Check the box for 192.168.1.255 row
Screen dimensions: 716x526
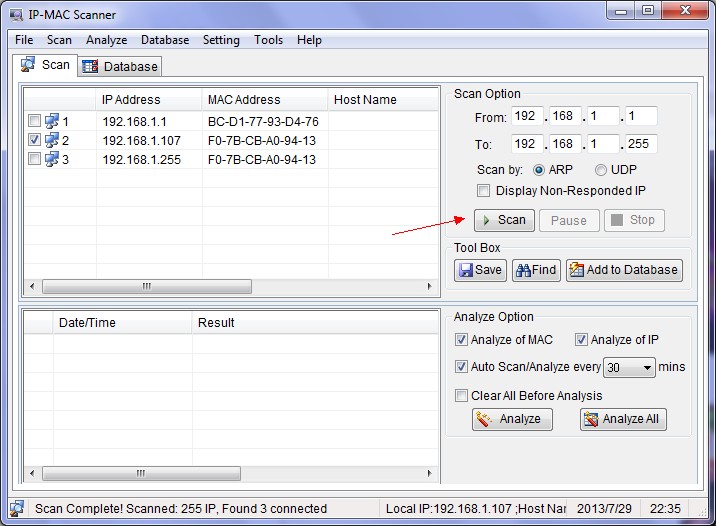[34, 159]
